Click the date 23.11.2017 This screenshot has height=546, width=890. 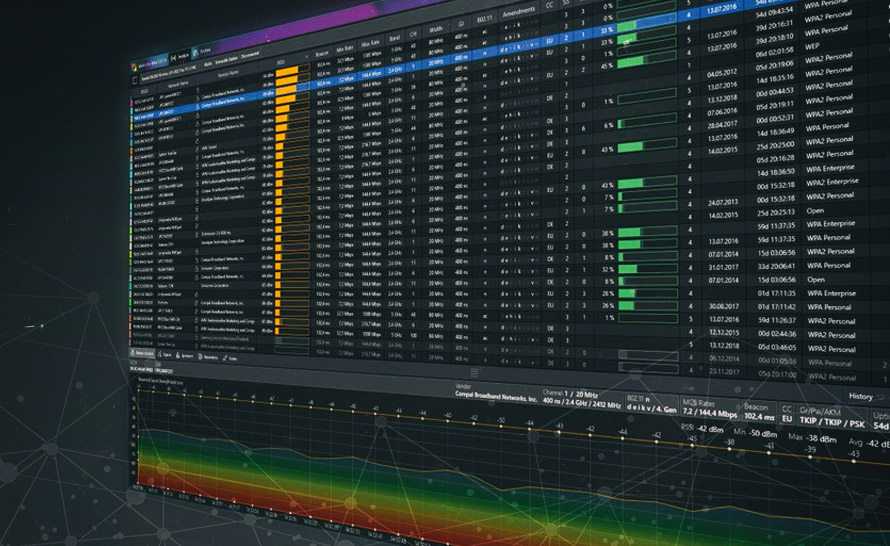(x=724, y=372)
